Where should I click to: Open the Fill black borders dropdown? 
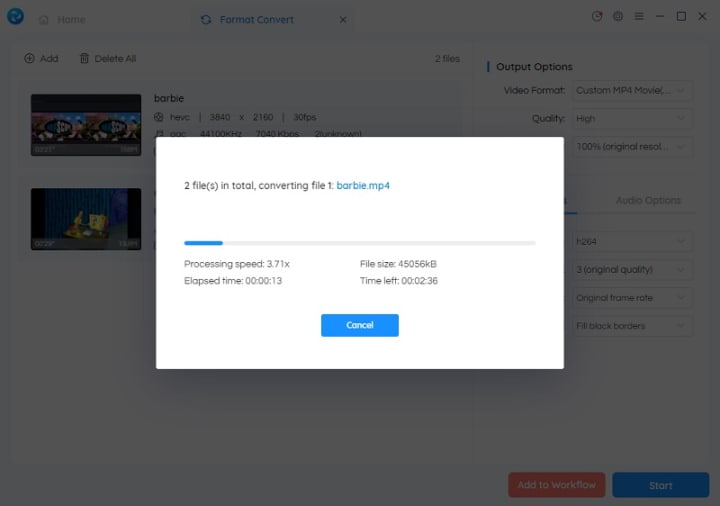tap(632, 326)
